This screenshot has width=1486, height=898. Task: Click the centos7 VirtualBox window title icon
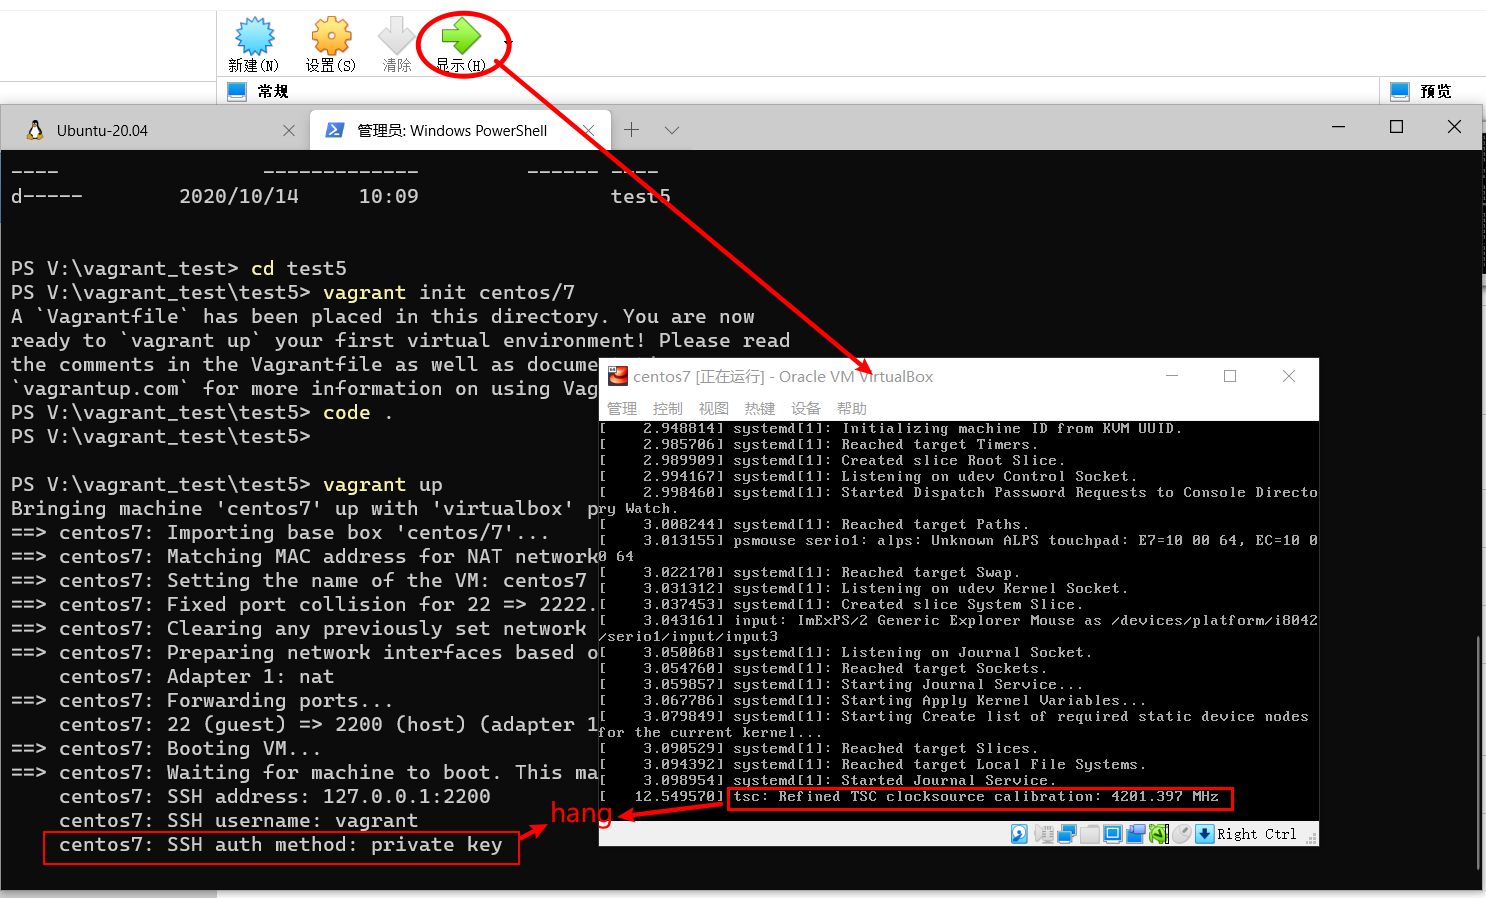(x=618, y=376)
